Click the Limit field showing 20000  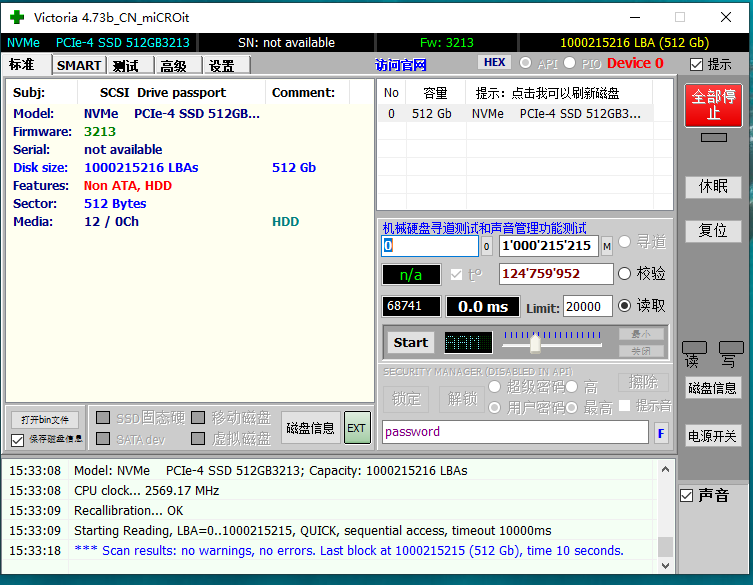click(x=588, y=306)
